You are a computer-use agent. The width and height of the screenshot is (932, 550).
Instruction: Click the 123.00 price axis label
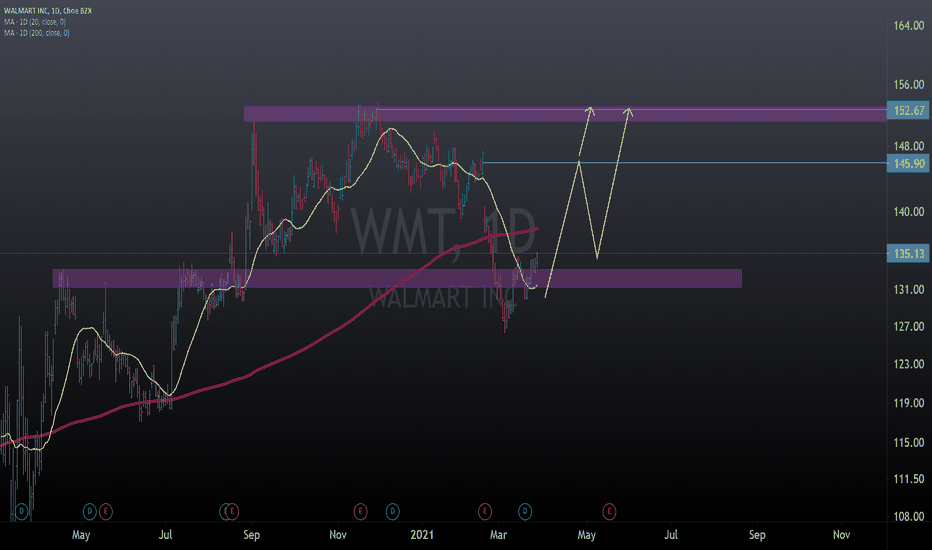pos(909,364)
